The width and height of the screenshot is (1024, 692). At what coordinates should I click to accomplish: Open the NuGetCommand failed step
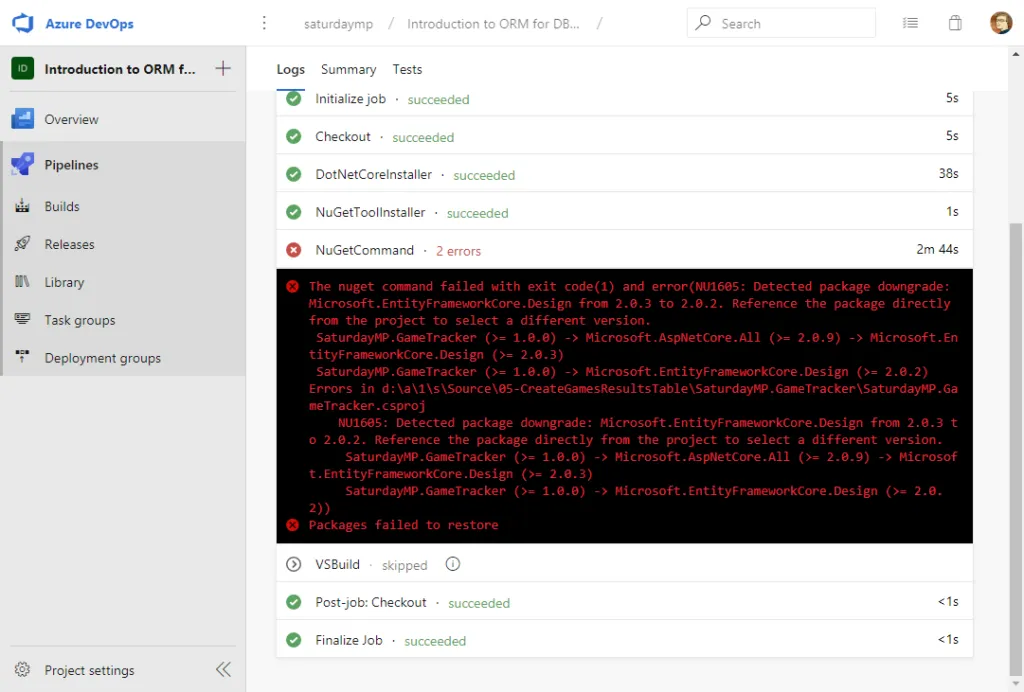click(624, 249)
